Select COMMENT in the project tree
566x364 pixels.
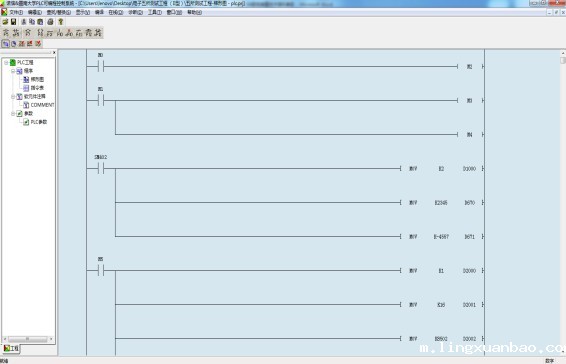click(42, 105)
